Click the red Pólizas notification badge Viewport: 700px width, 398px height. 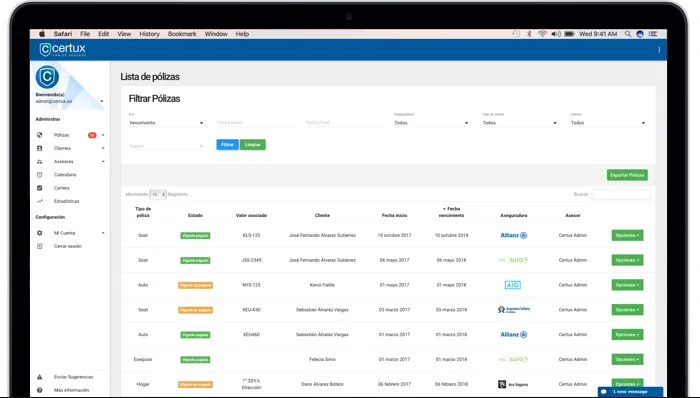pos(92,135)
